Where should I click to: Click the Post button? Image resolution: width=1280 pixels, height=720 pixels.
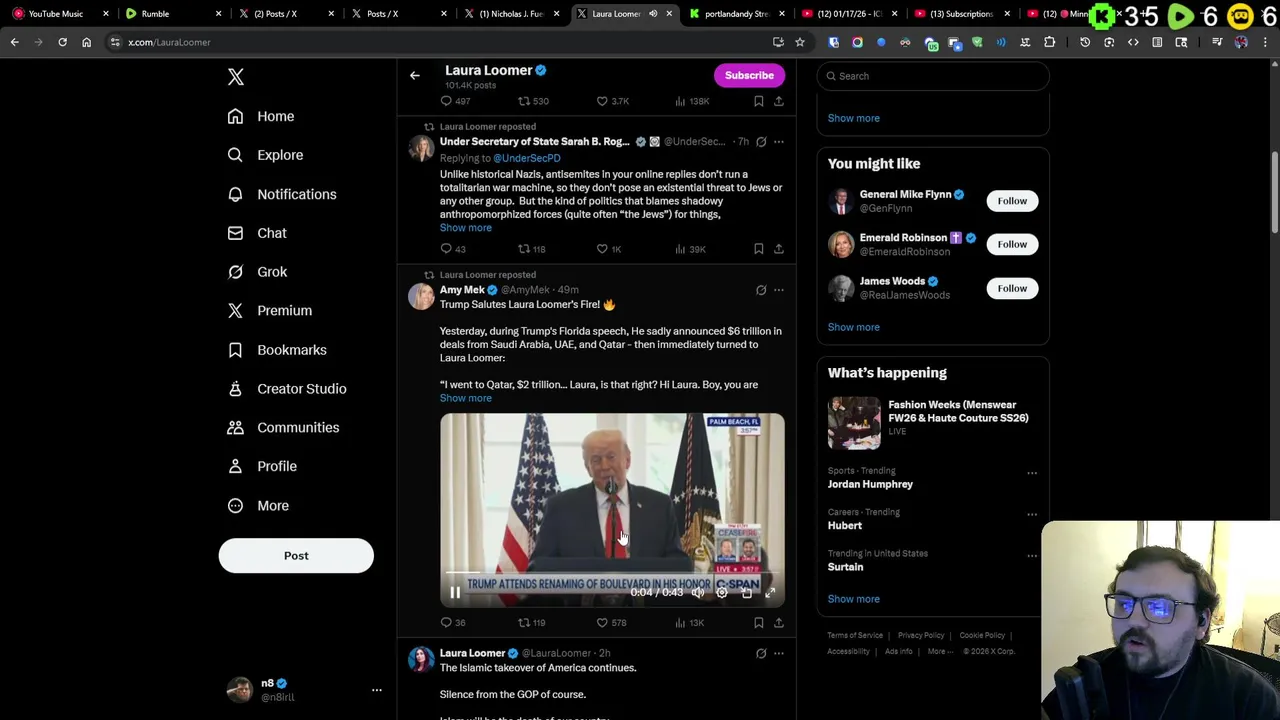pyautogui.click(x=296, y=556)
